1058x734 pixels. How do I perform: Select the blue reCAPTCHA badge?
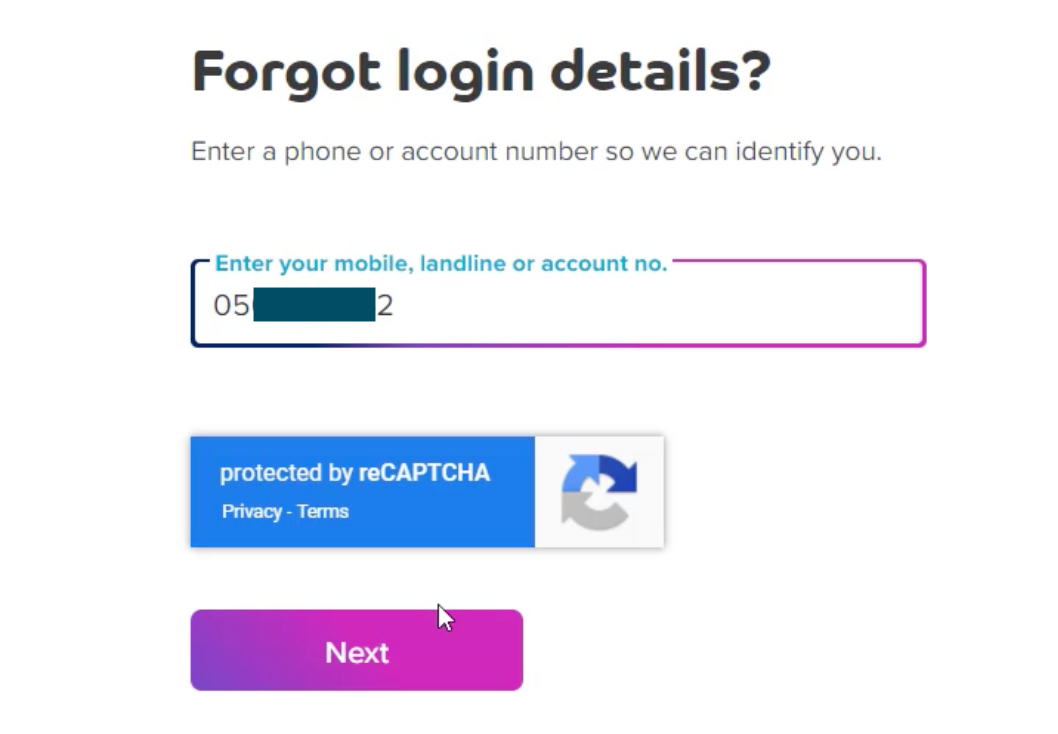click(x=362, y=491)
